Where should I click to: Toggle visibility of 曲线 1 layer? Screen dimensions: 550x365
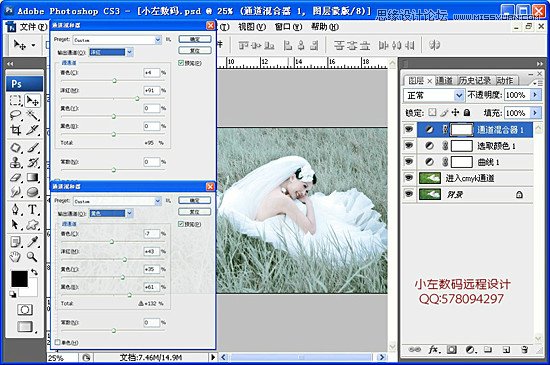[409, 162]
